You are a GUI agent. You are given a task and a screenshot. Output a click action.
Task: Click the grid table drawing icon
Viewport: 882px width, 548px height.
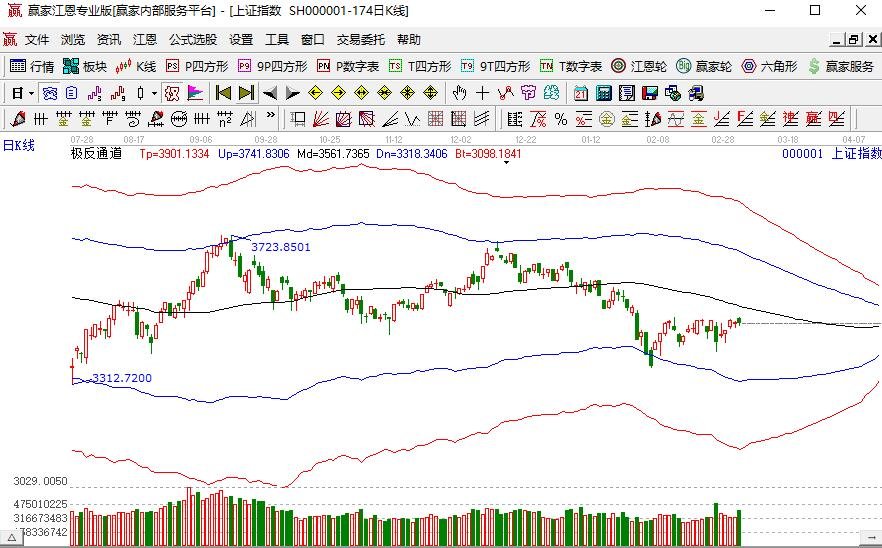coord(435,119)
